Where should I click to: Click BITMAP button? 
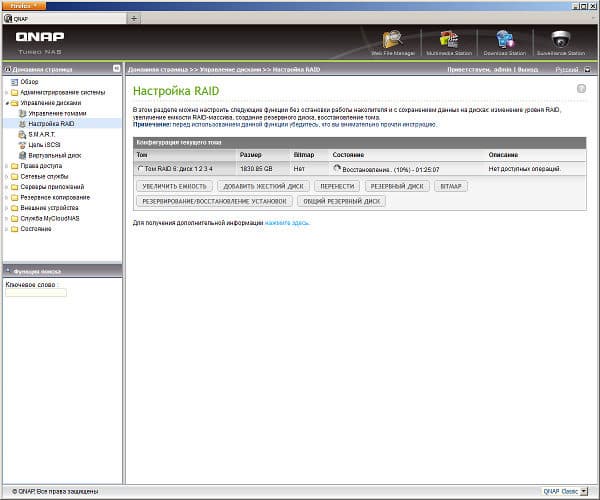[x=451, y=186]
